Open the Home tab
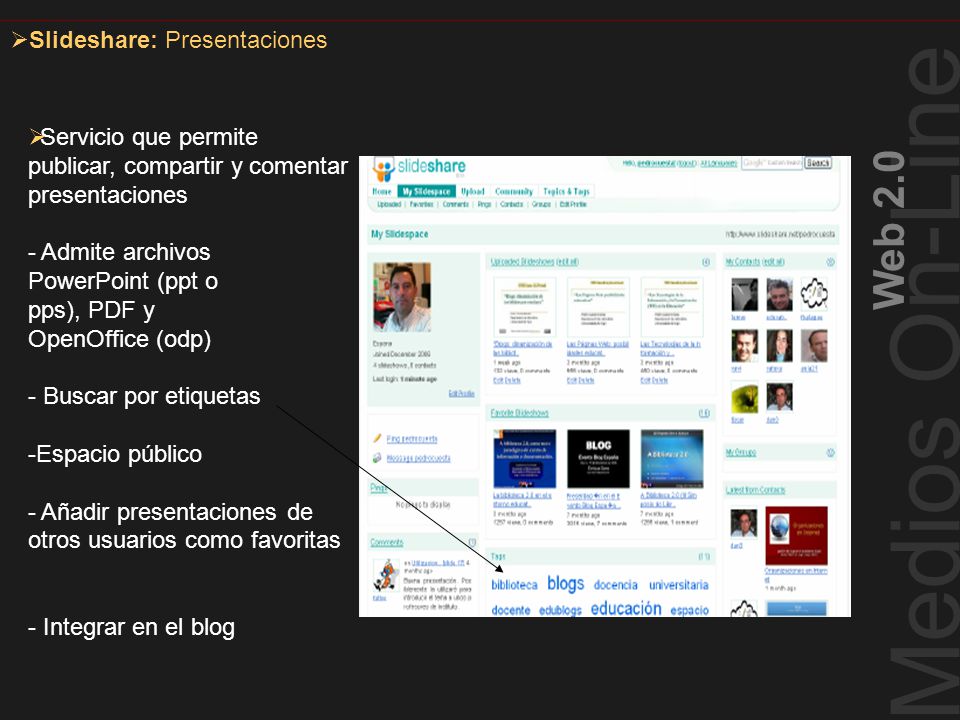 click(382, 192)
